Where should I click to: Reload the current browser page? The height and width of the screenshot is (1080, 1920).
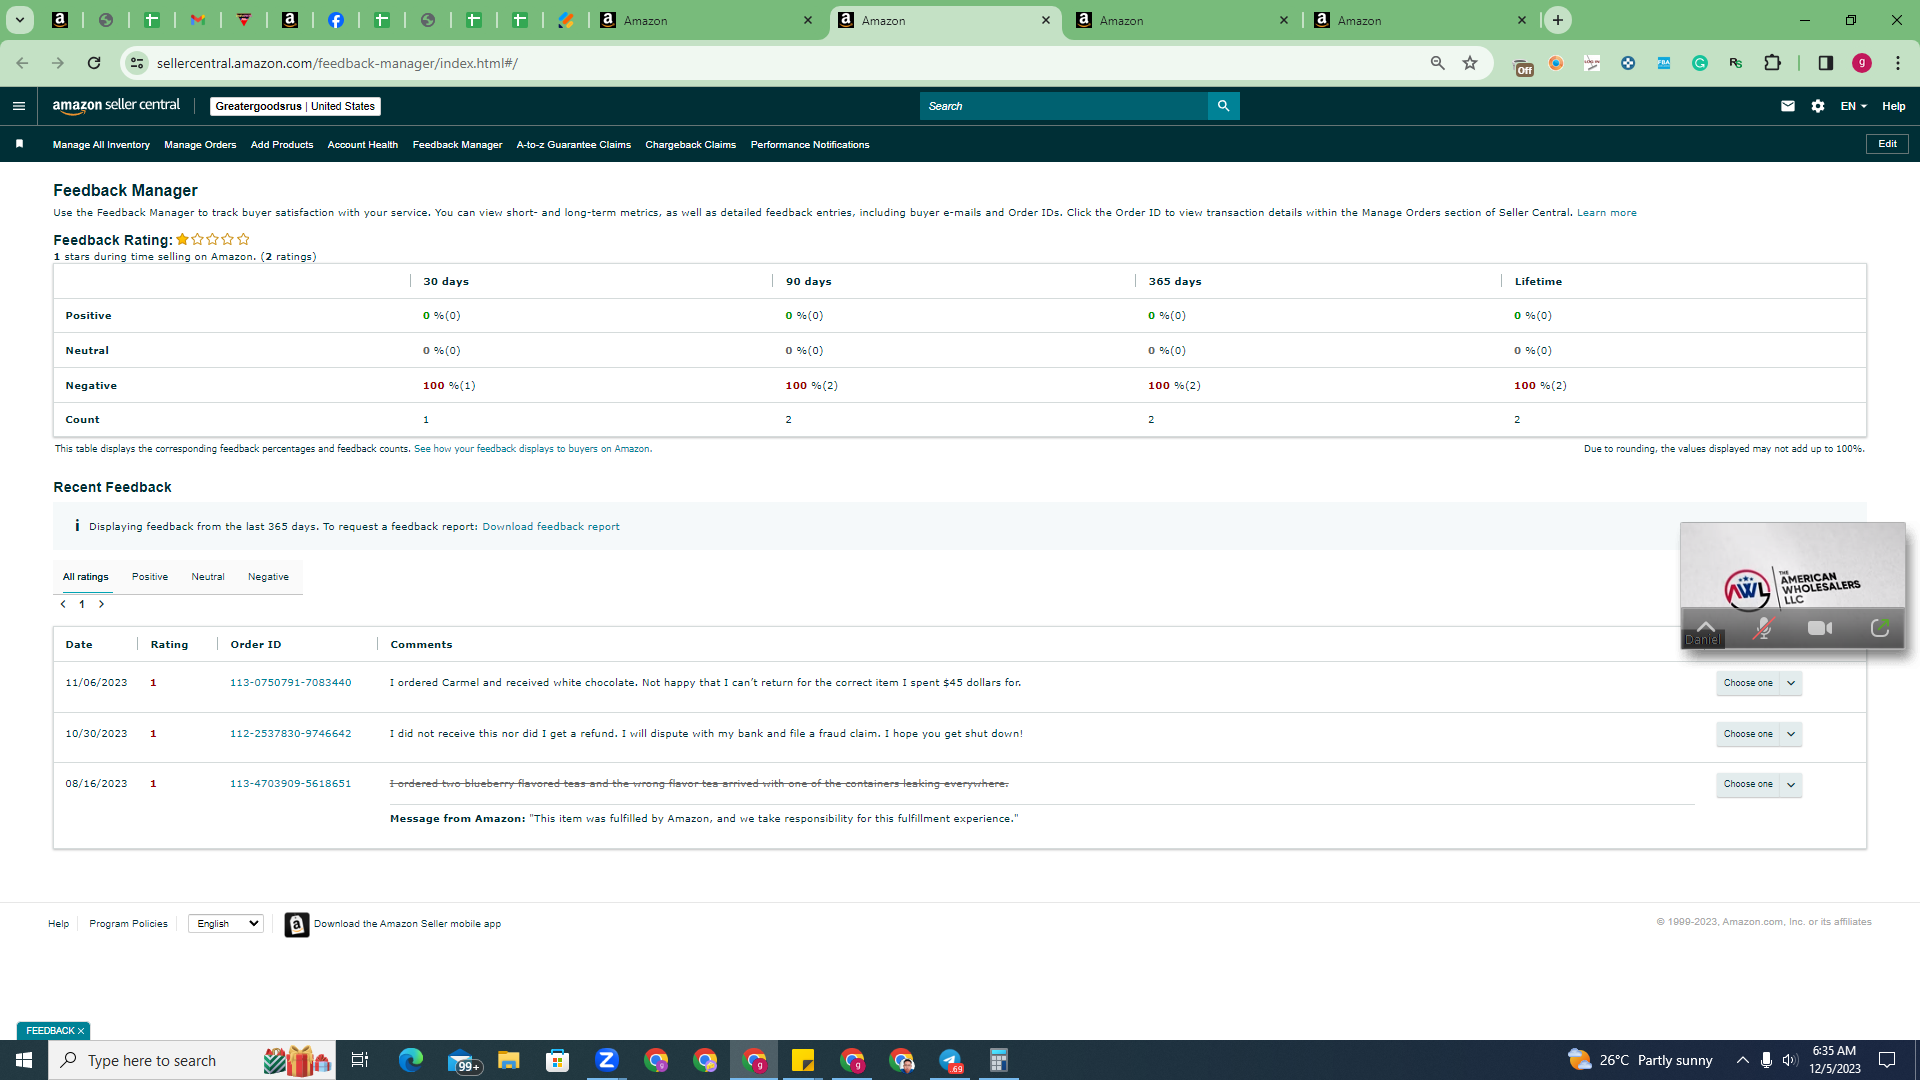94,63
